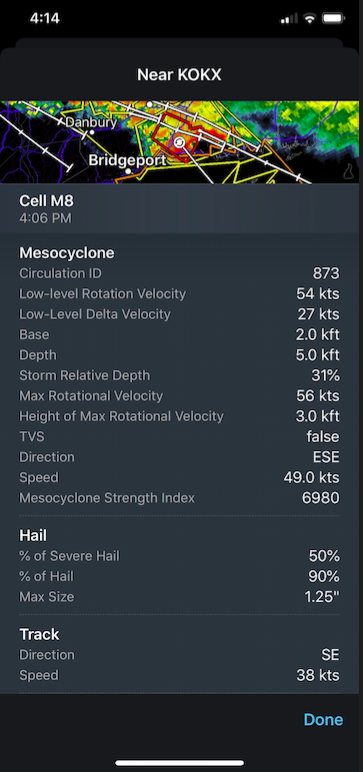363x772 pixels.
Task: Tap the Hail section heading
Action: (x=33, y=535)
